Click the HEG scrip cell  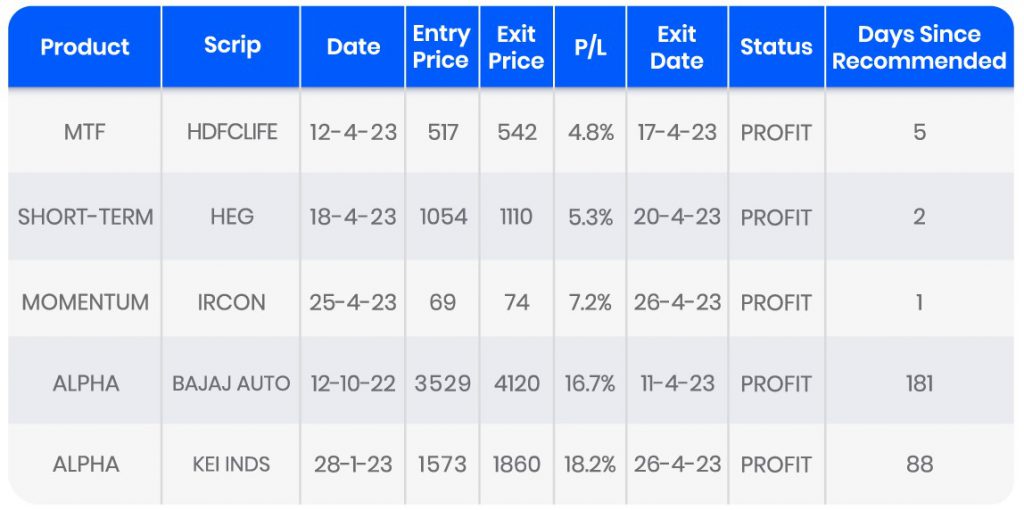click(231, 217)
